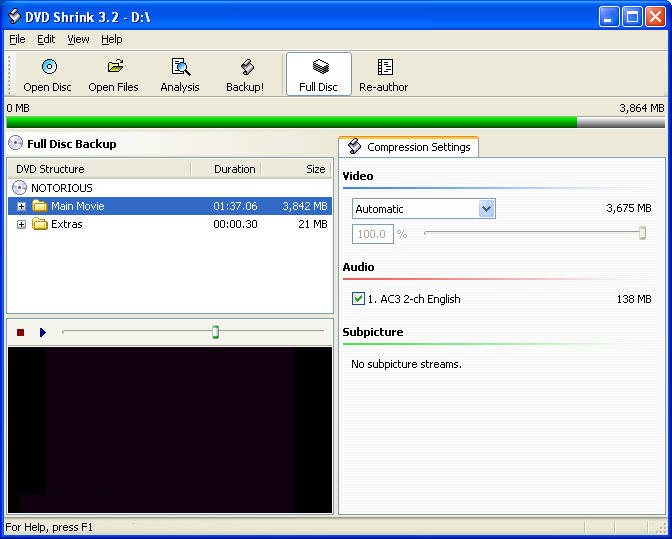Screen dimensions: 672x539
Task: Expand the Extras tree node
Action: [21, 225]
